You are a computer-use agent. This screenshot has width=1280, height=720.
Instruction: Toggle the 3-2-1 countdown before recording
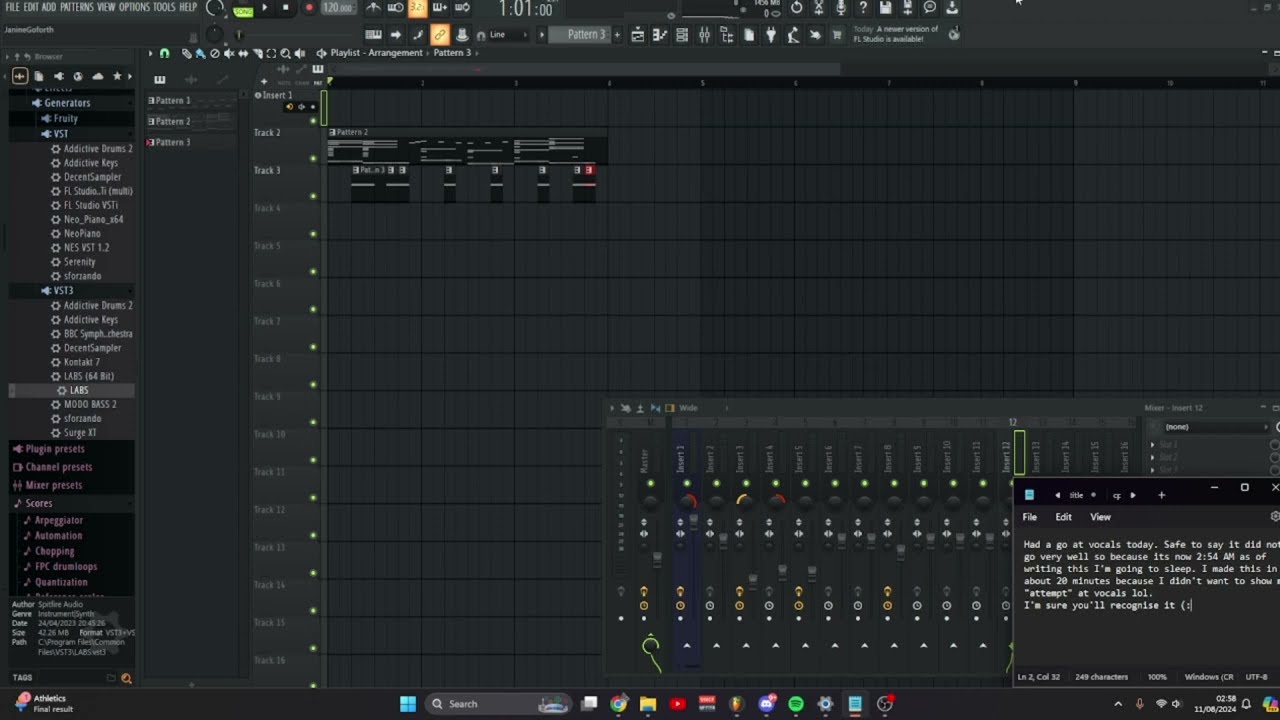(417, 8)
